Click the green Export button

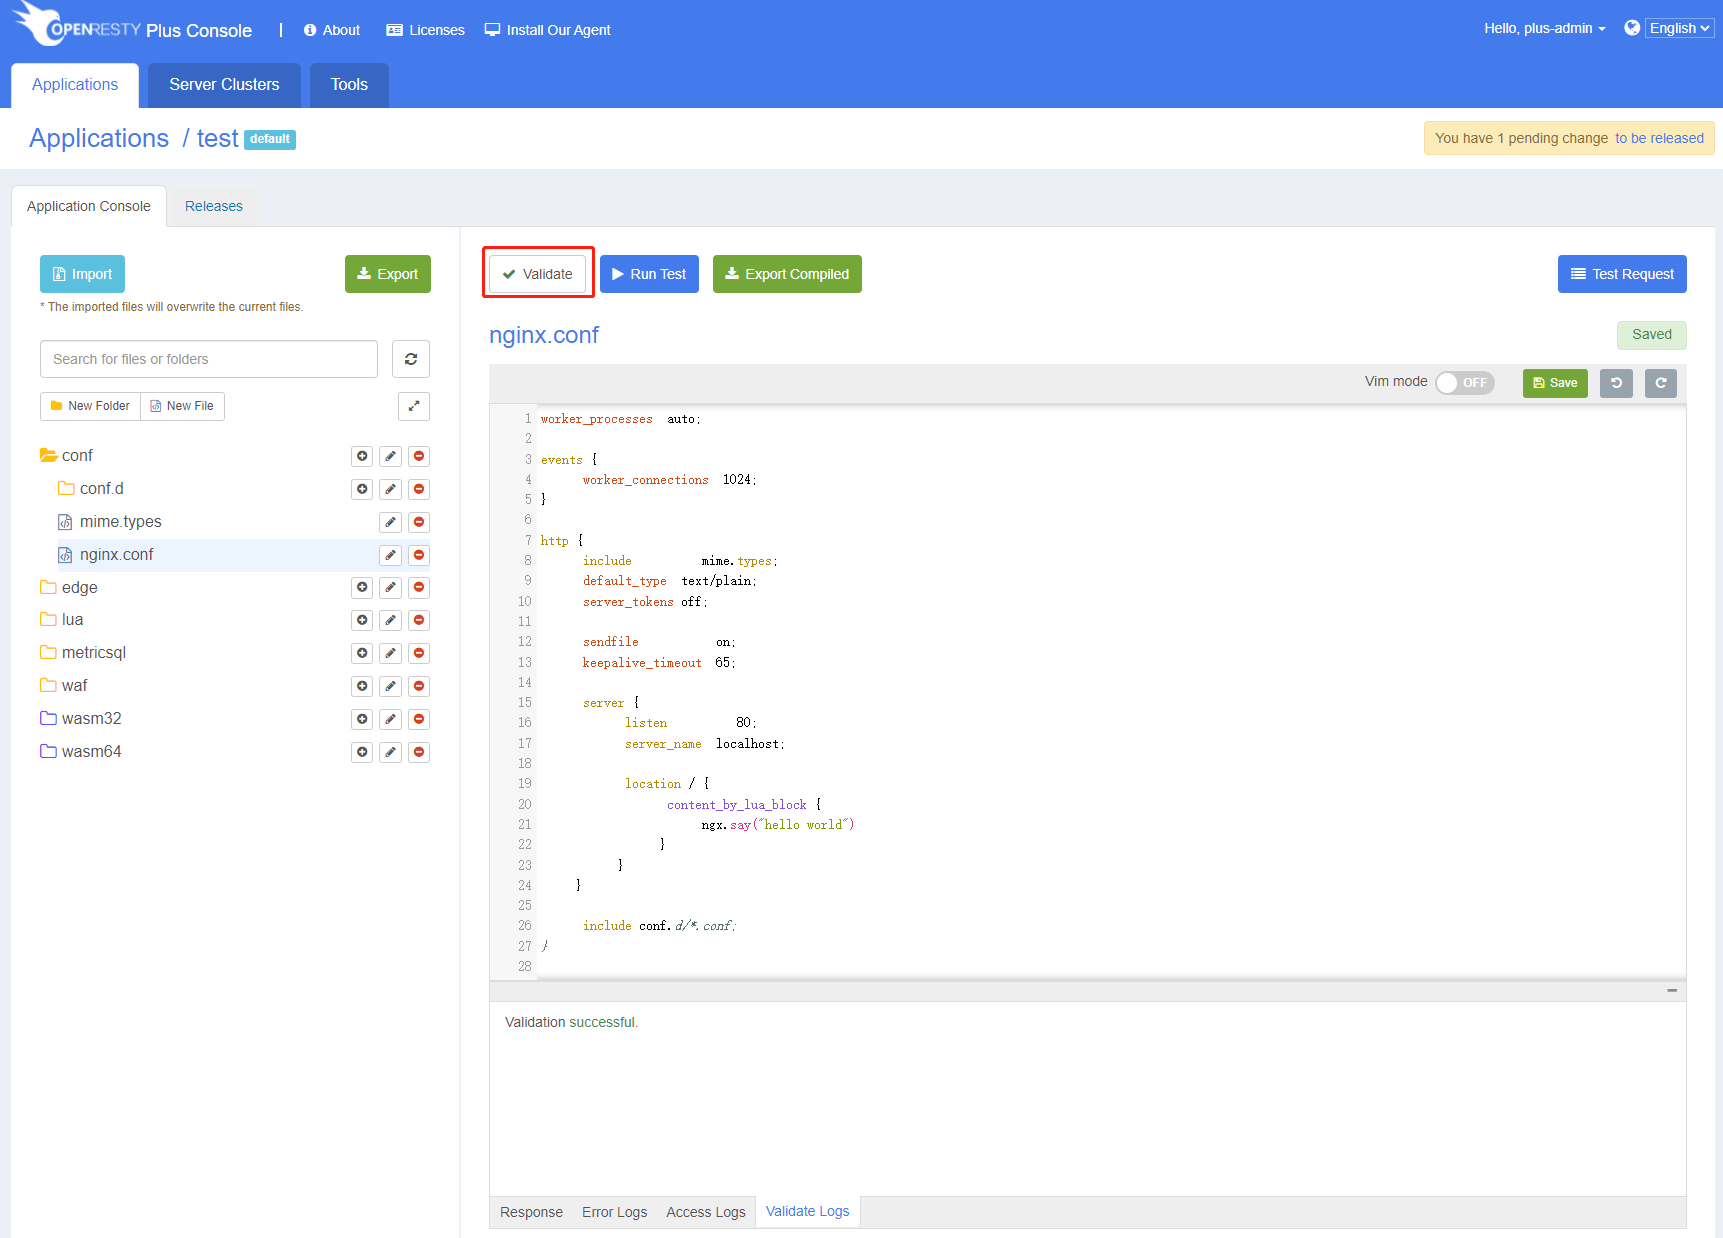click(x=388, y=274)
